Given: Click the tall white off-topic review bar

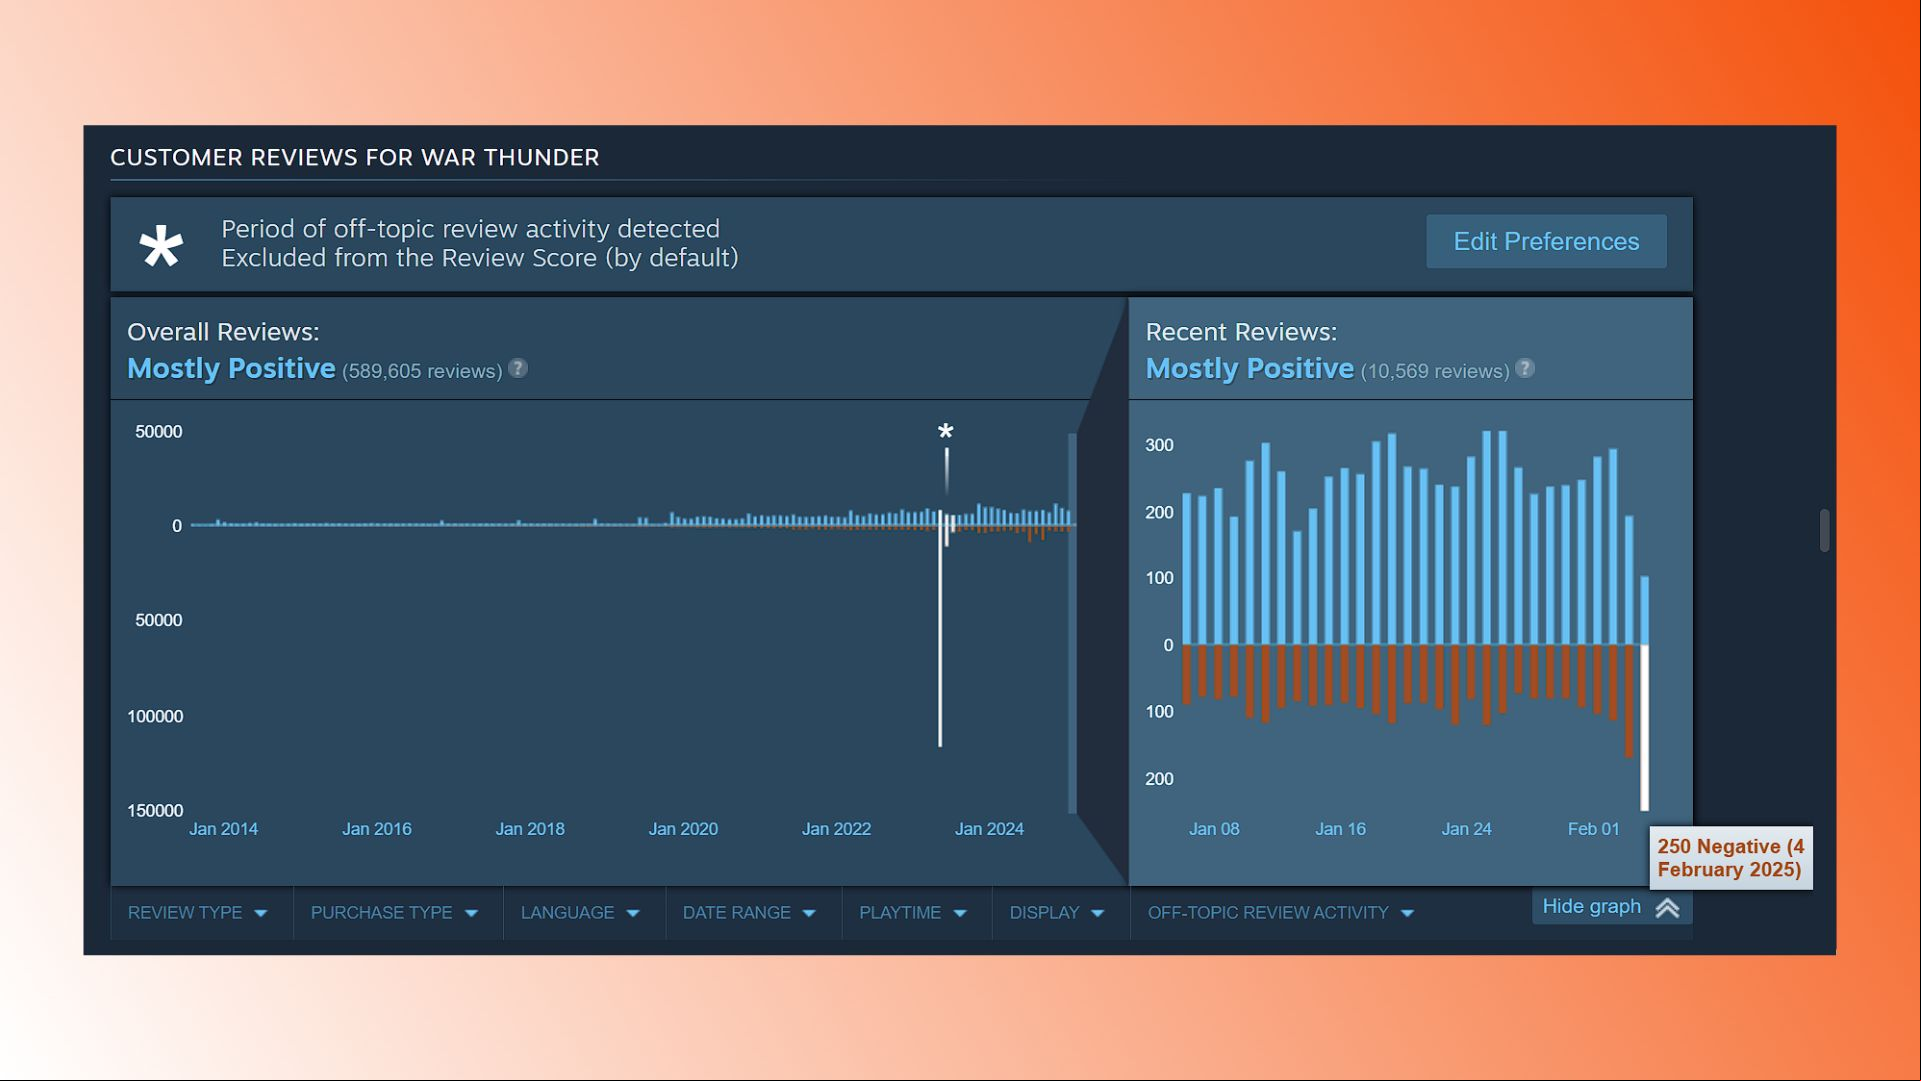Looking at the screenshot, I should 940,630.
